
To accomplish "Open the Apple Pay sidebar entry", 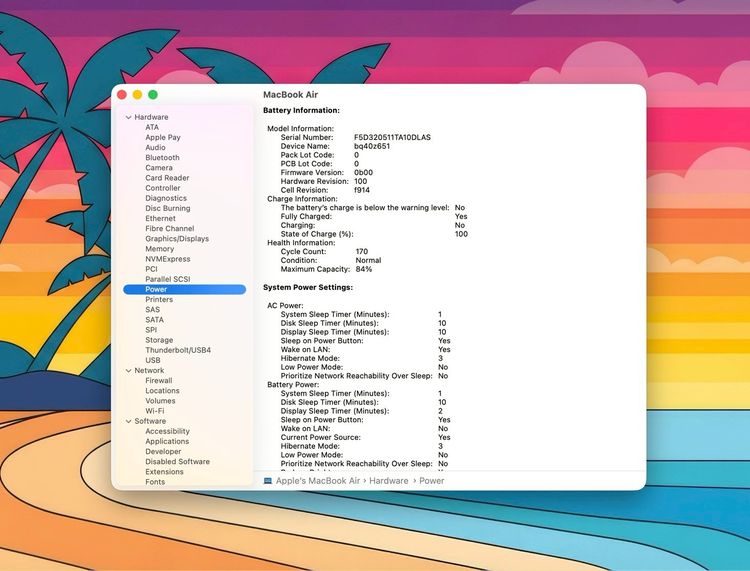I will [163, 137].
